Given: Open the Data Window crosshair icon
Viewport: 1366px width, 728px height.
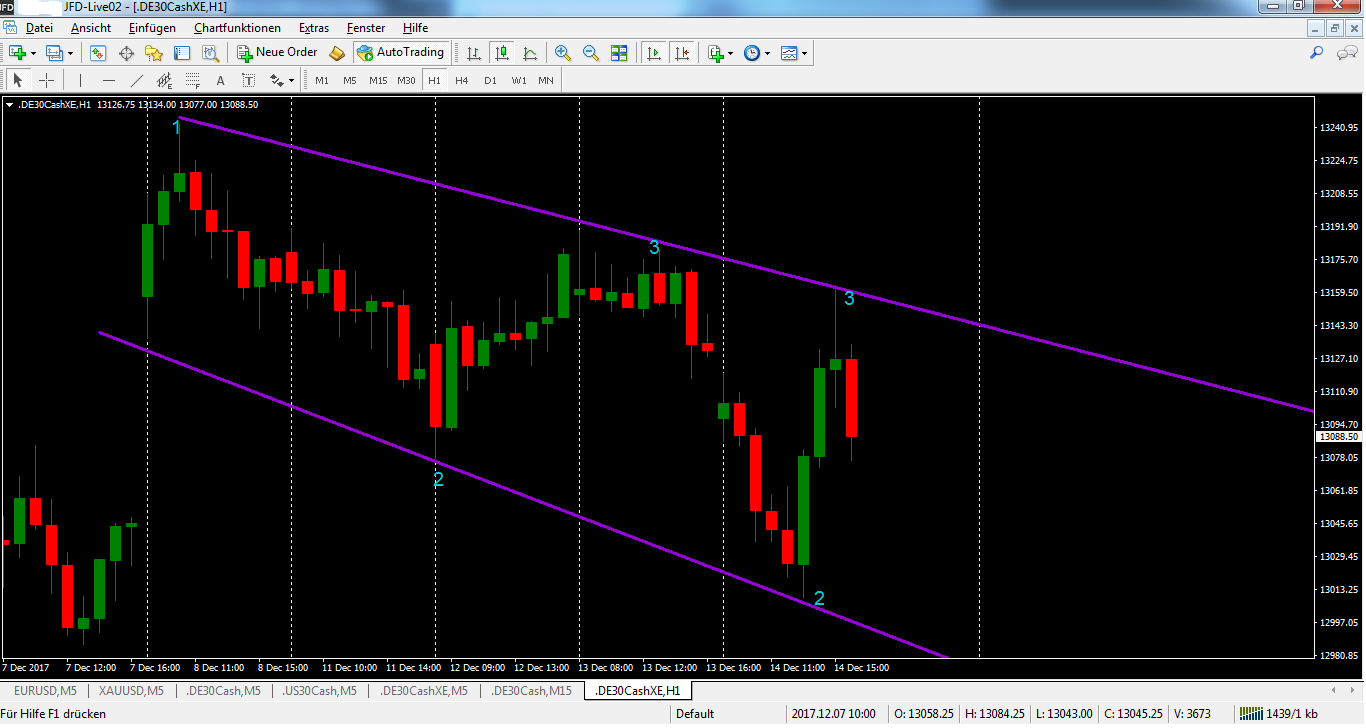Looking at the screenshot, I should tap(126, 52).
